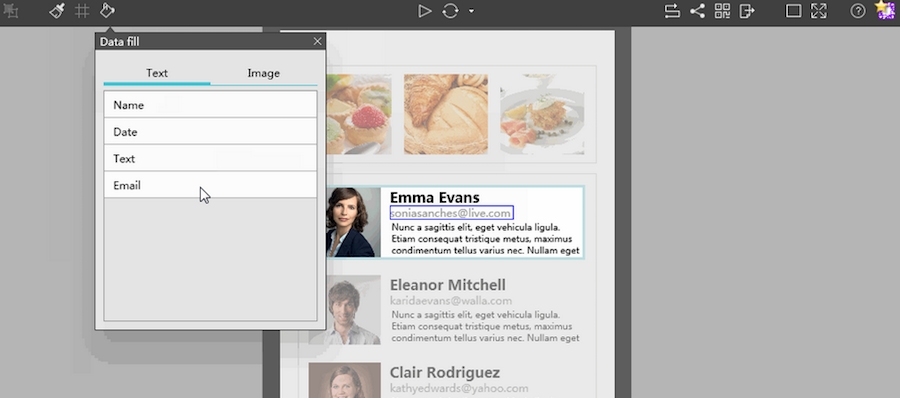This screenshot has height=398, width=900.
Task: Click the swap arrows icon in toolbar
Action: point(672,11)
